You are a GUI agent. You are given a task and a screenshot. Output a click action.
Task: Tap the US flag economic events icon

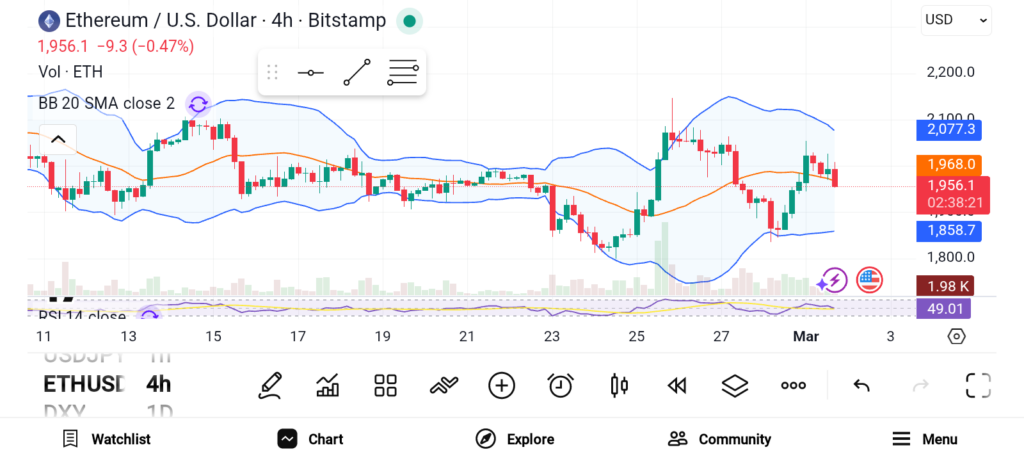click(x=869, y=280)
